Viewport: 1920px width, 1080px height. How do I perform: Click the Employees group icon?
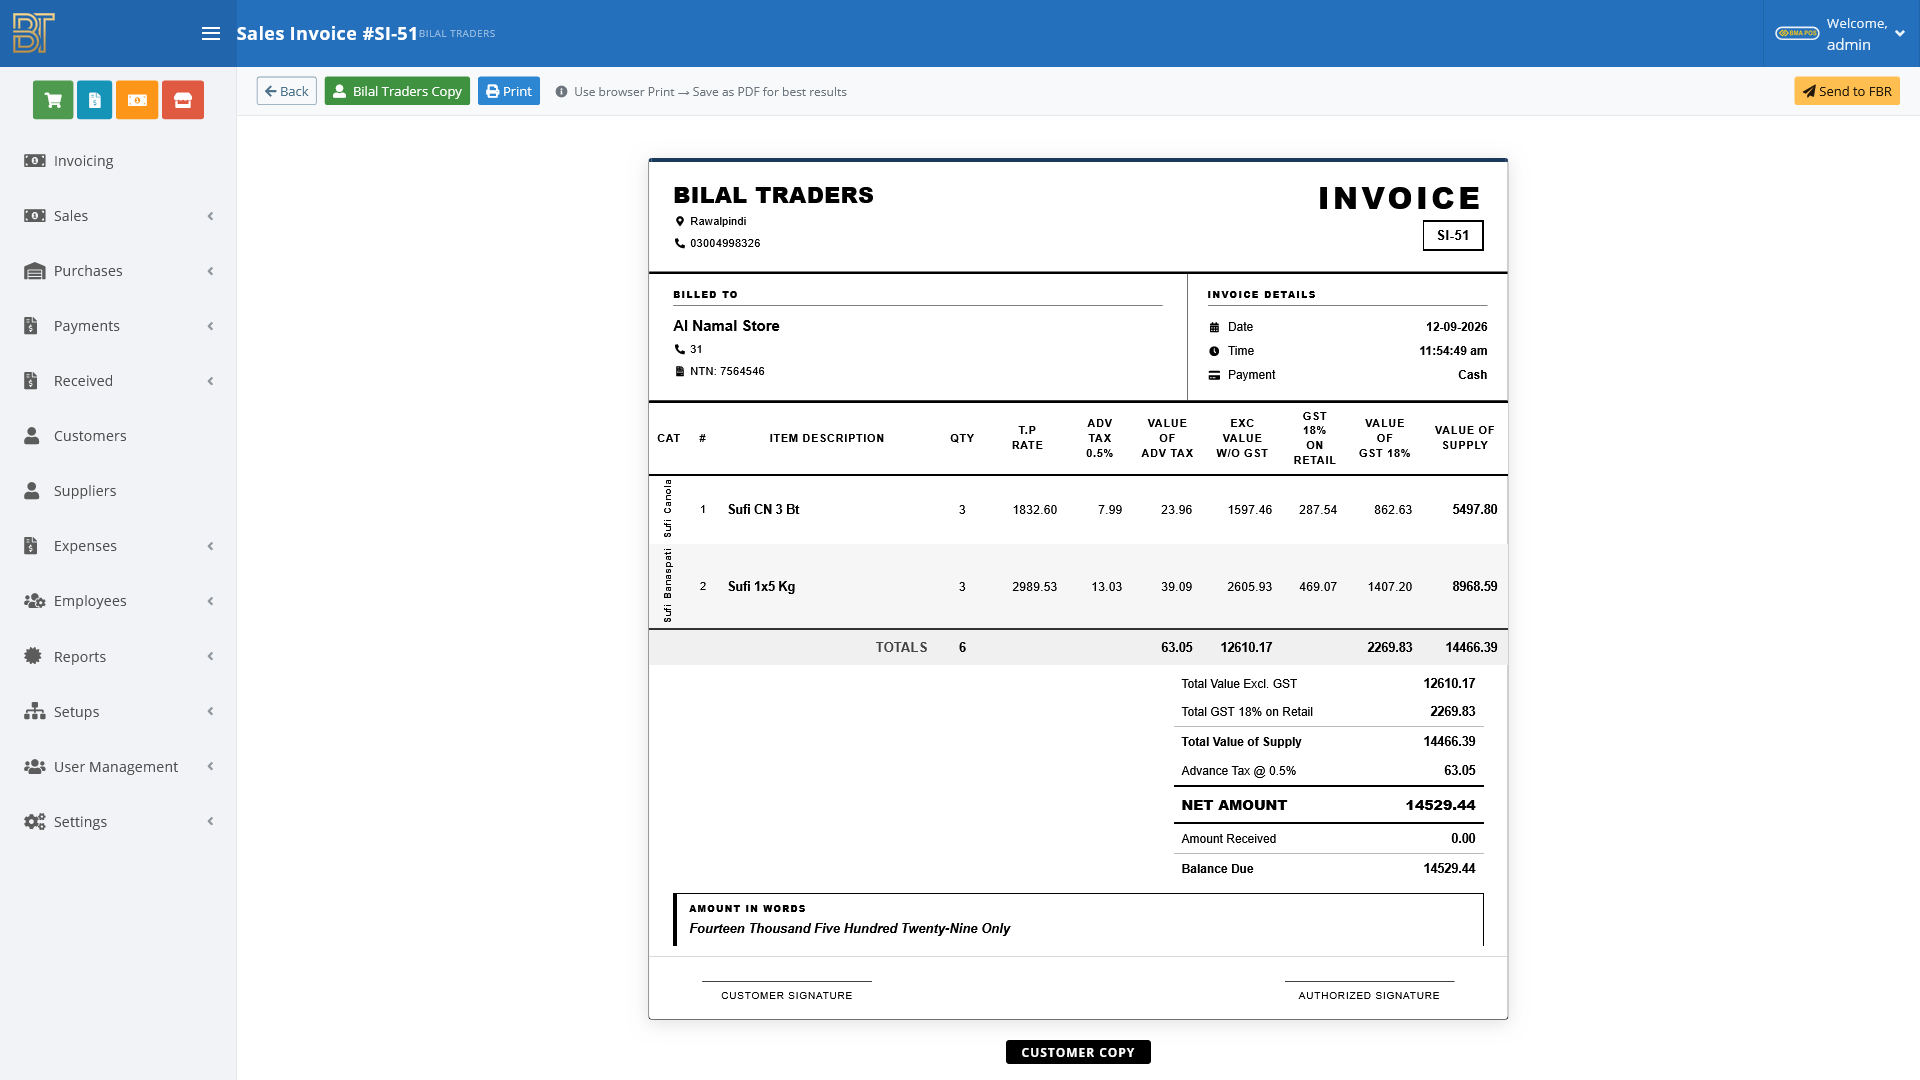point(35,601)
